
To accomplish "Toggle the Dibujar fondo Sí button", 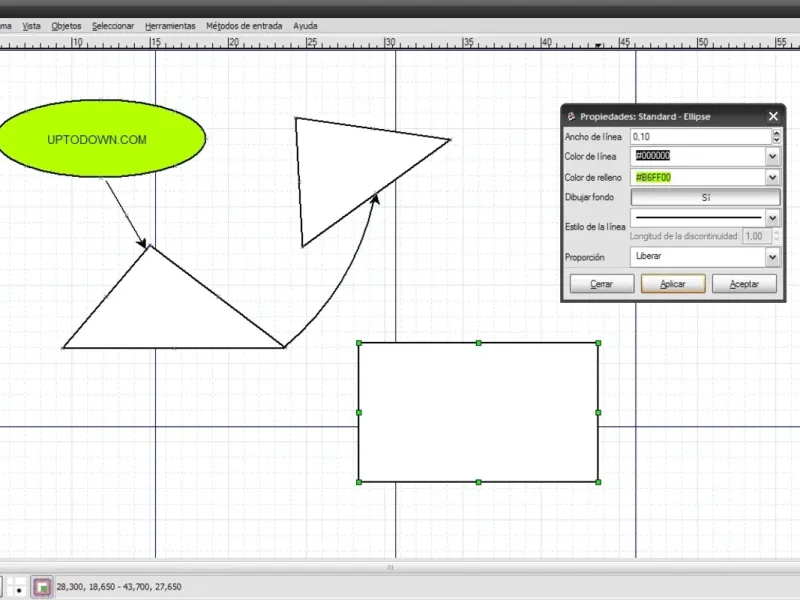I will tap(706, 197).
